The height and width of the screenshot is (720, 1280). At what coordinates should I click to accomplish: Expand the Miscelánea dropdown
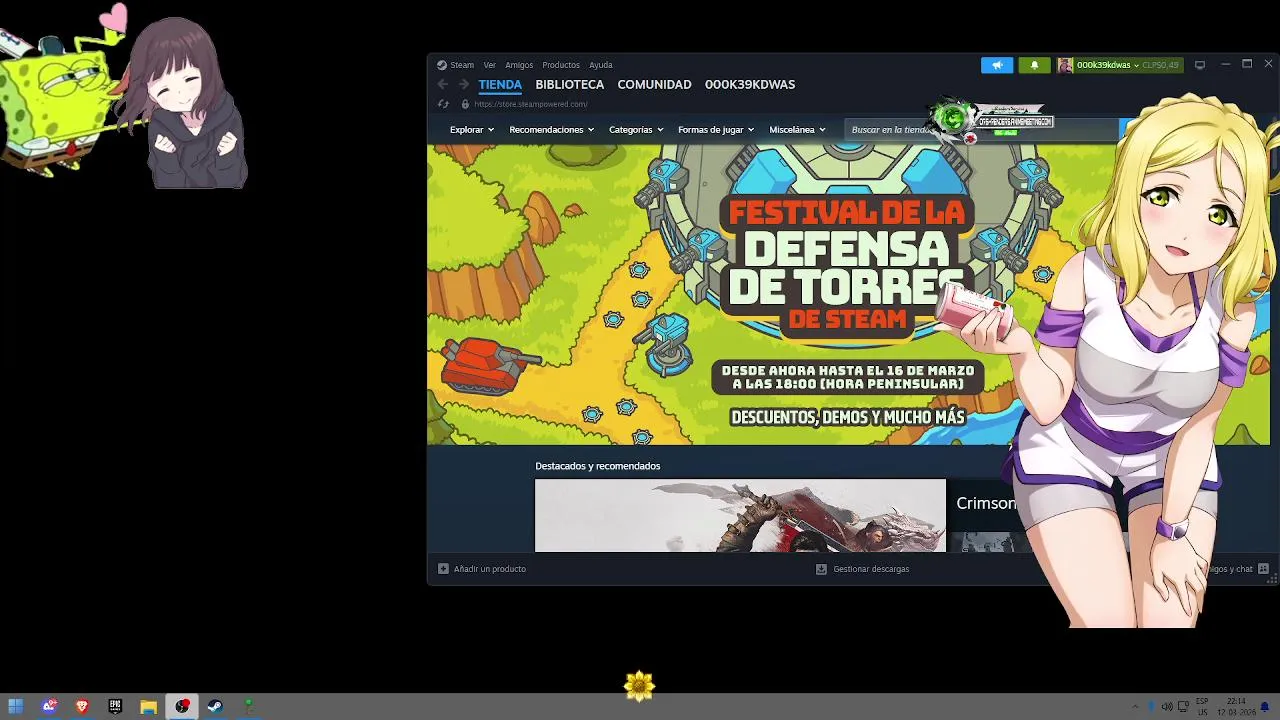(797, 130)
